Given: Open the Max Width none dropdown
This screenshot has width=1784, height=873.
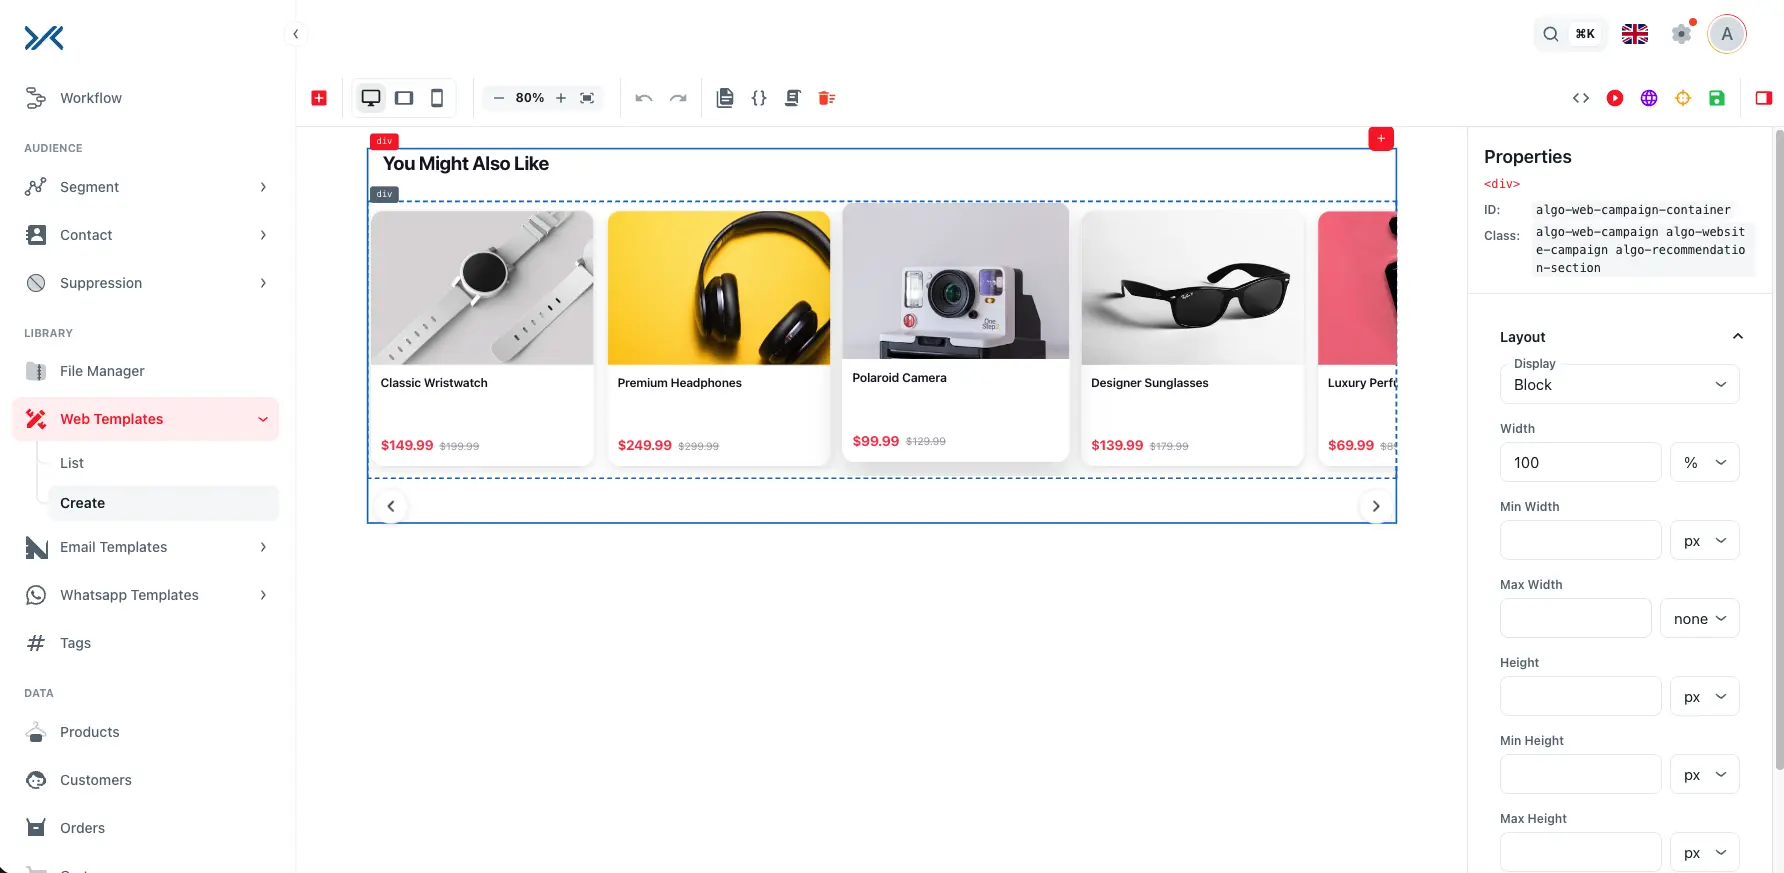Looking at the screenshot, I should point(1700,618).
